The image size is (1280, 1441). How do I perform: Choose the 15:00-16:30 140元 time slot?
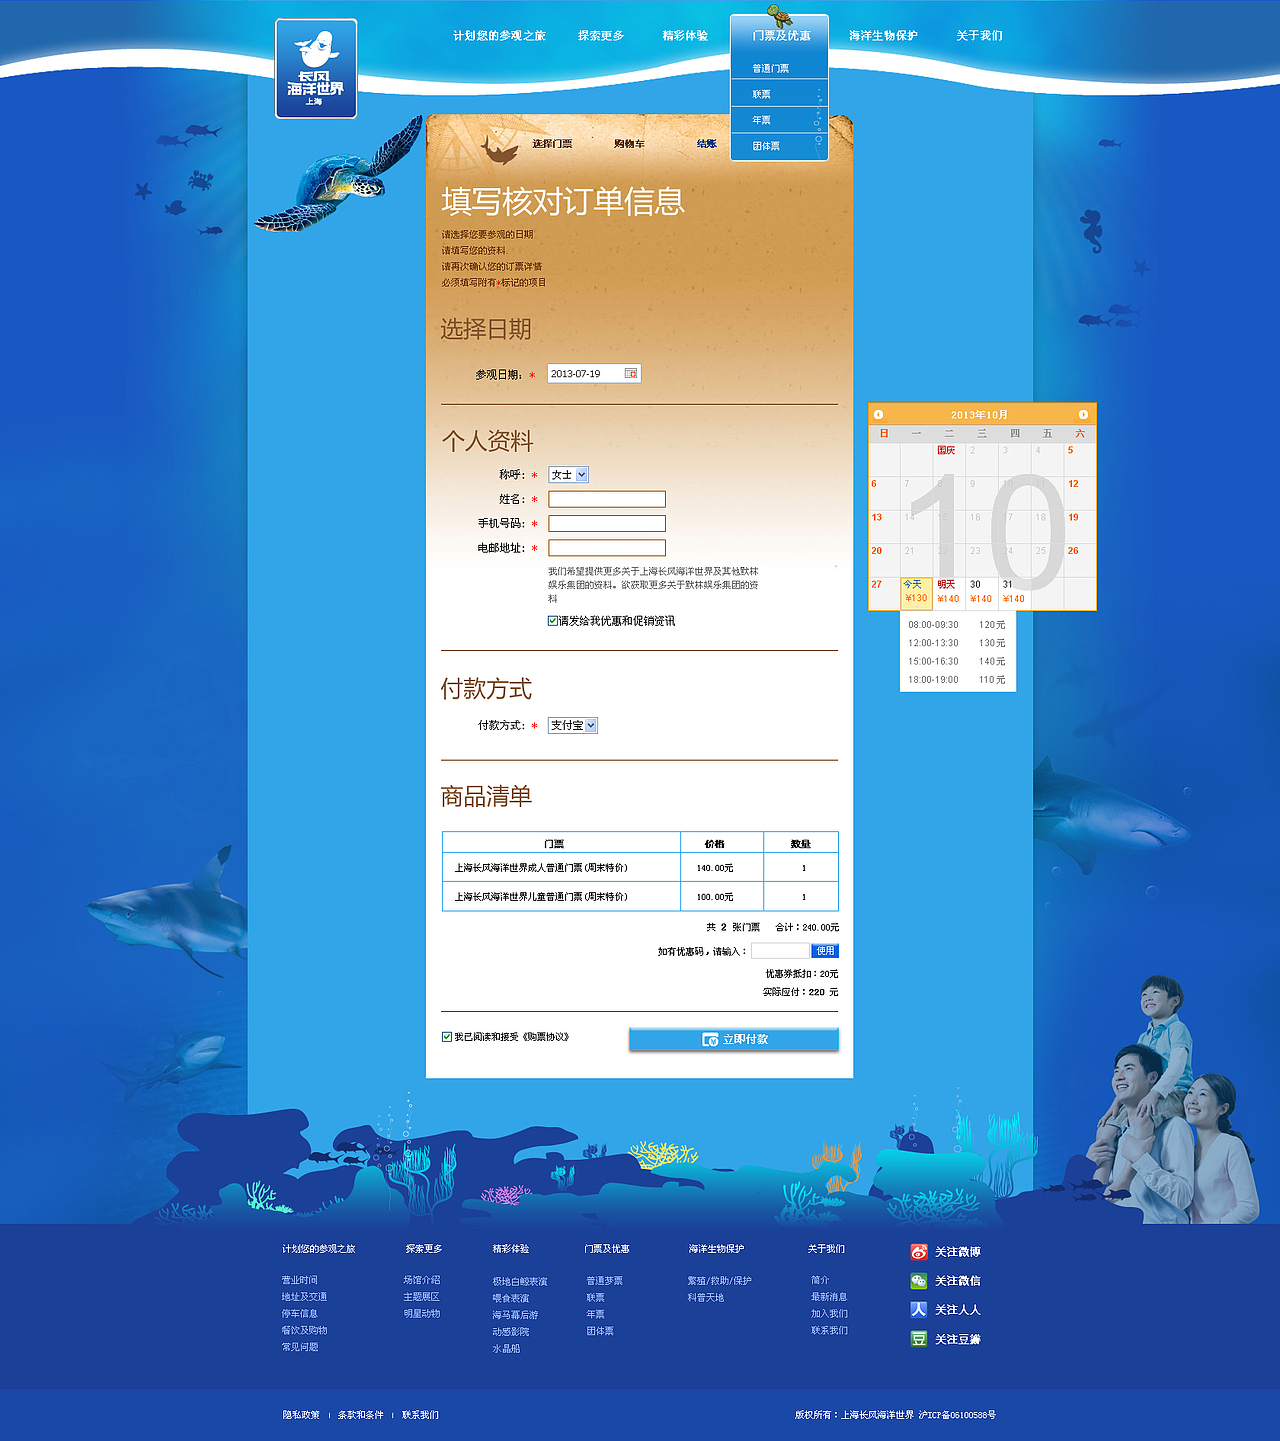[957, 662]
